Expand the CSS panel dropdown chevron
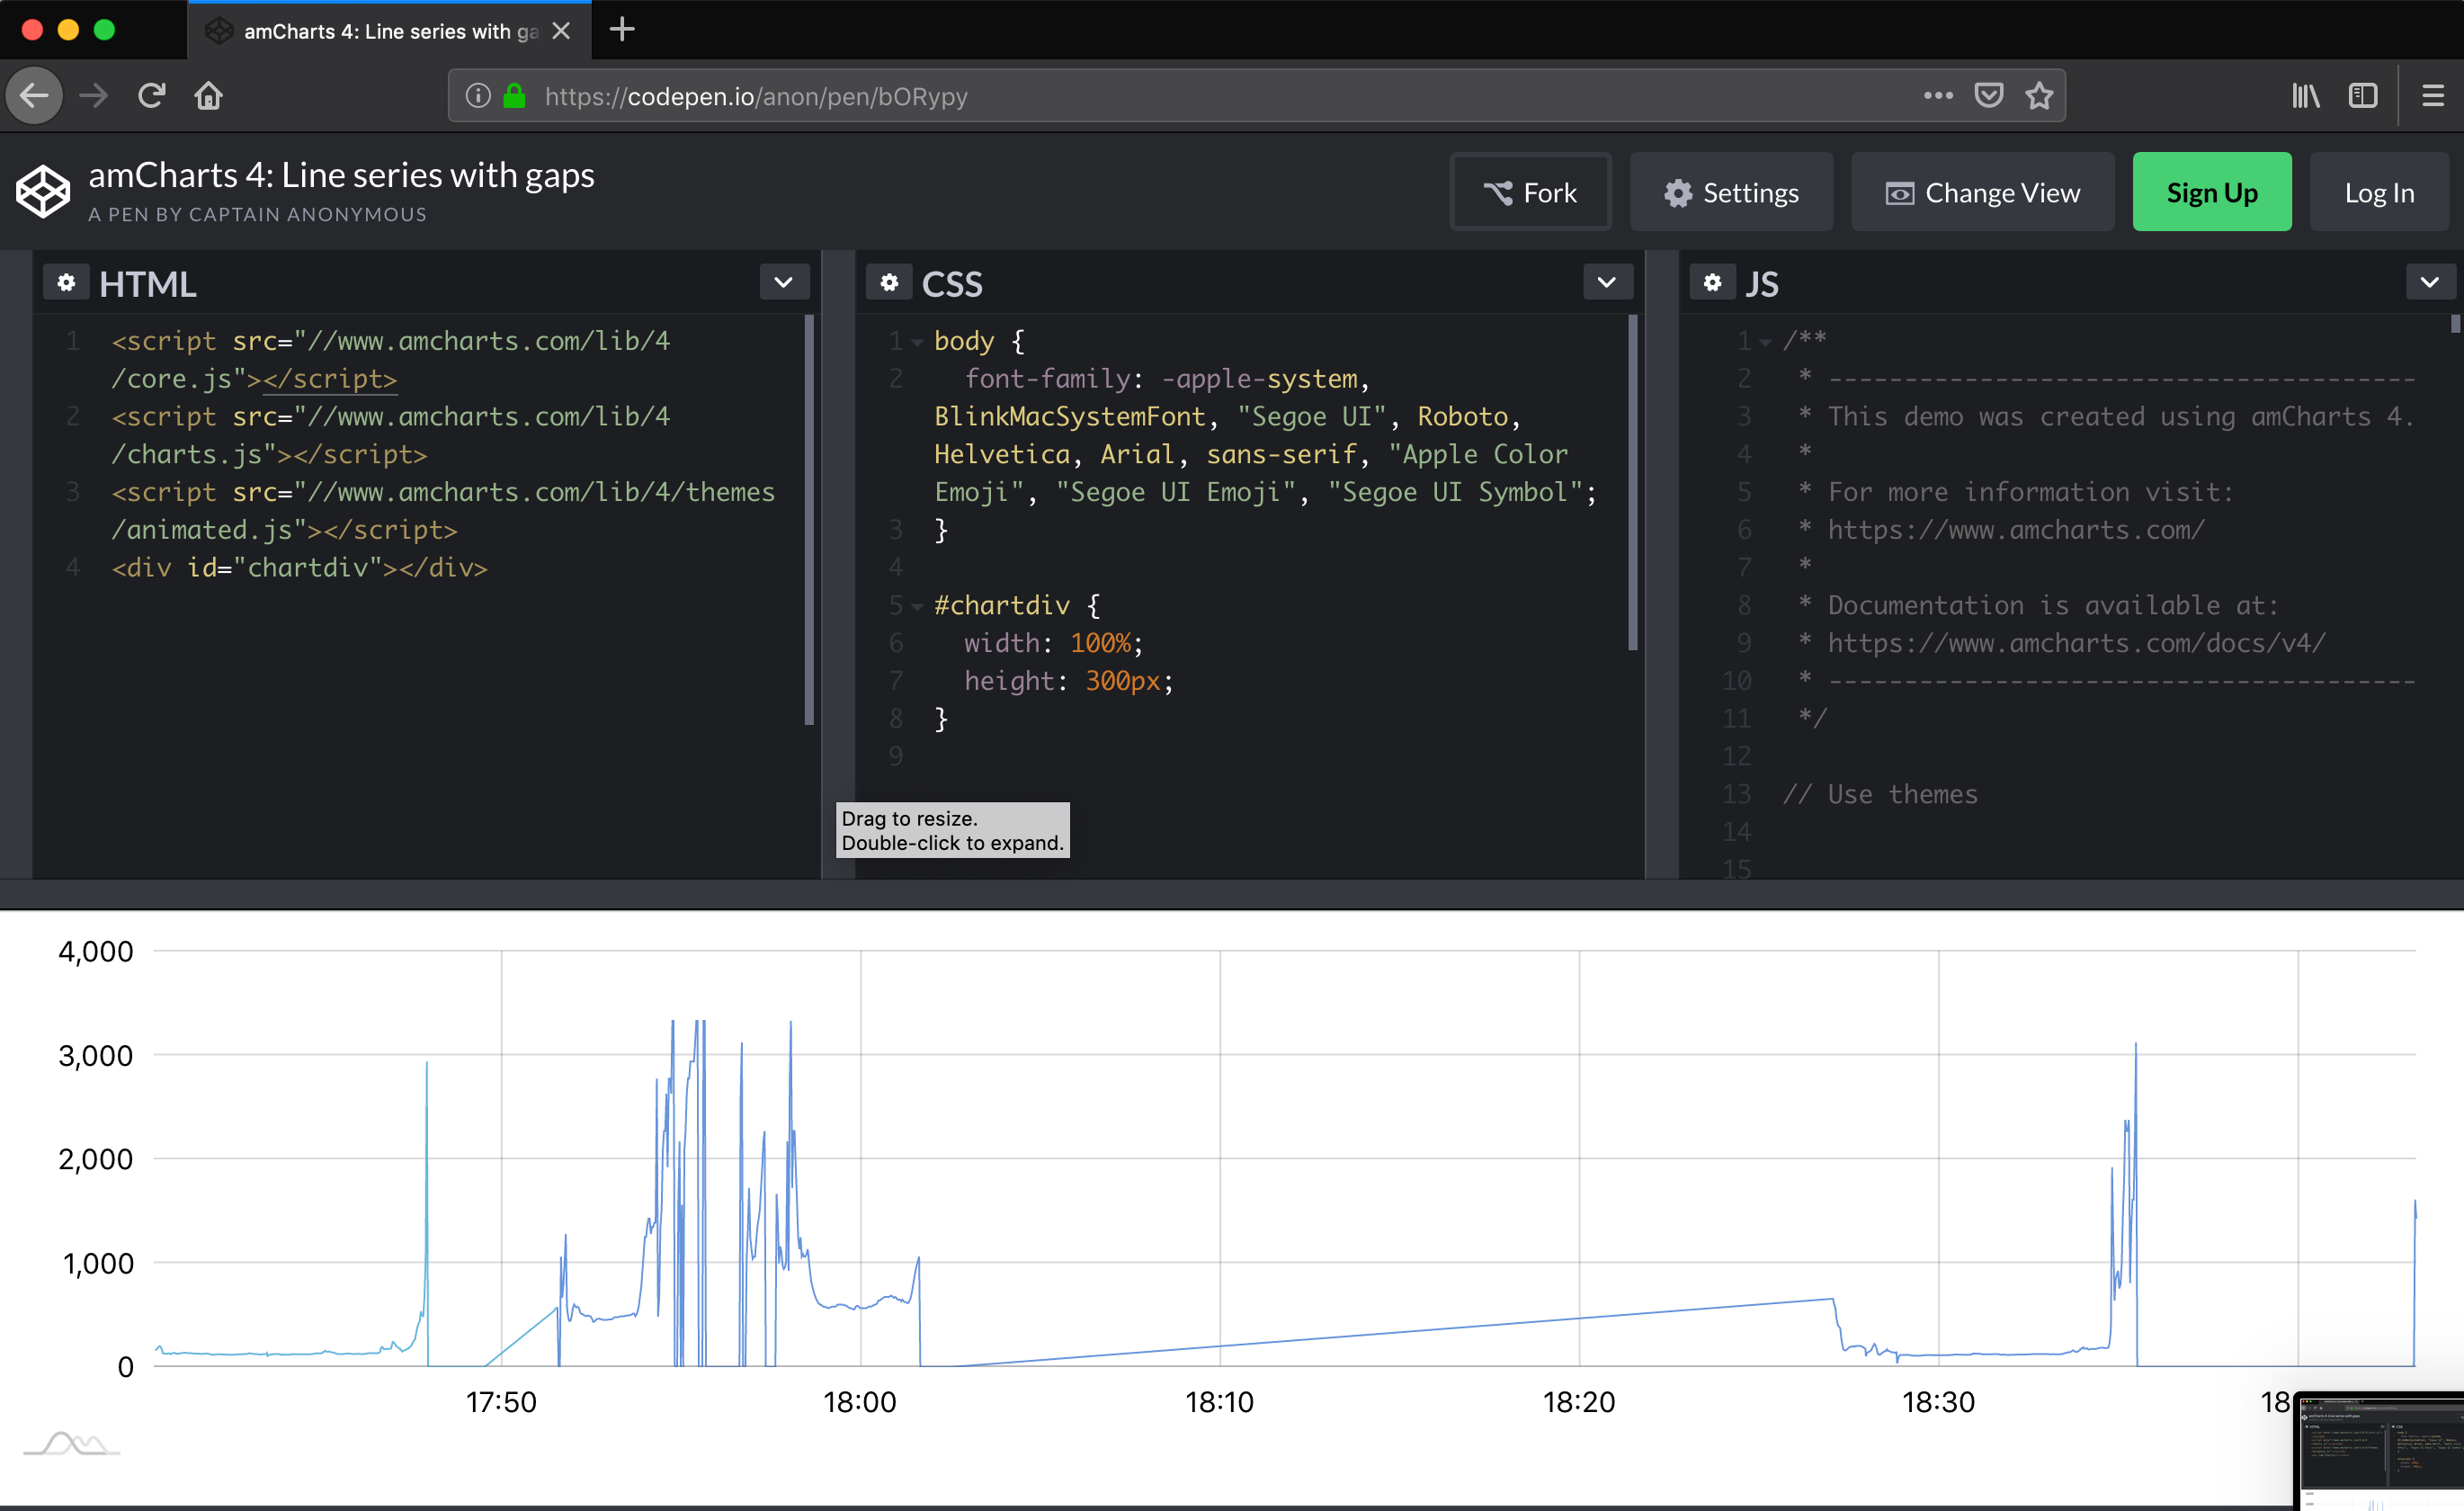Screen dimensions: 2464x1511 point(1606,282)
